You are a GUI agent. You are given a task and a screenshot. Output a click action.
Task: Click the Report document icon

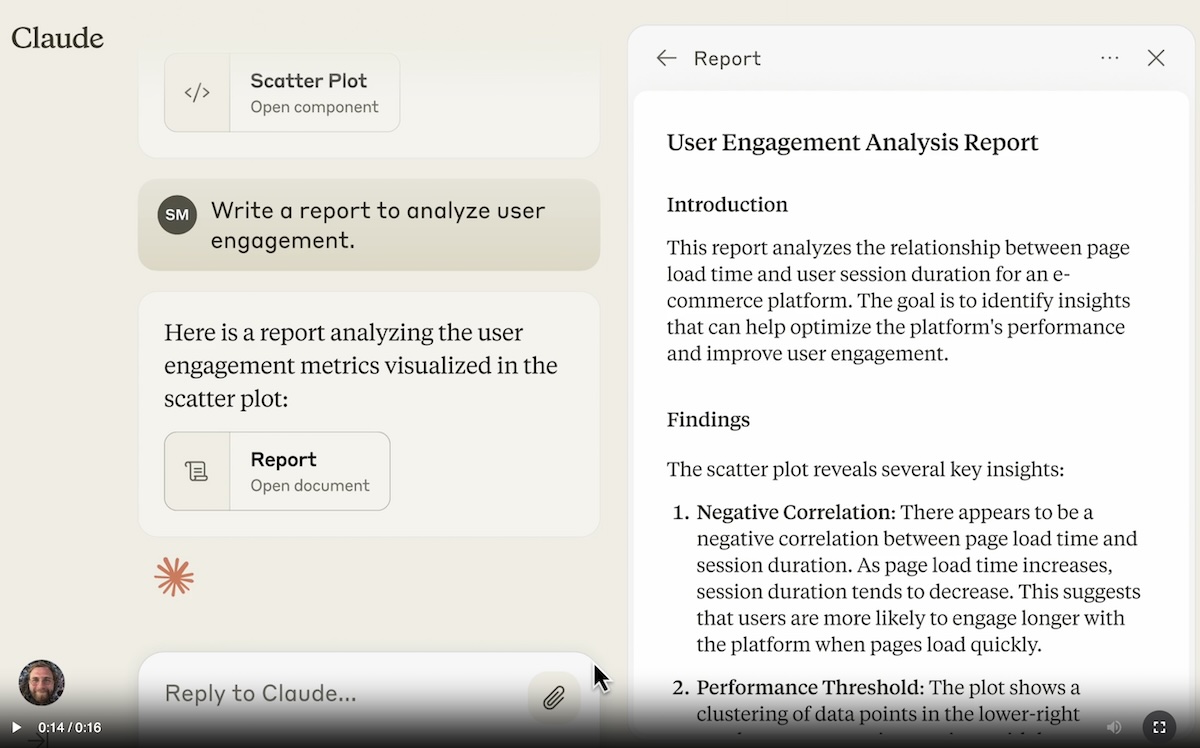click(197, 471)
